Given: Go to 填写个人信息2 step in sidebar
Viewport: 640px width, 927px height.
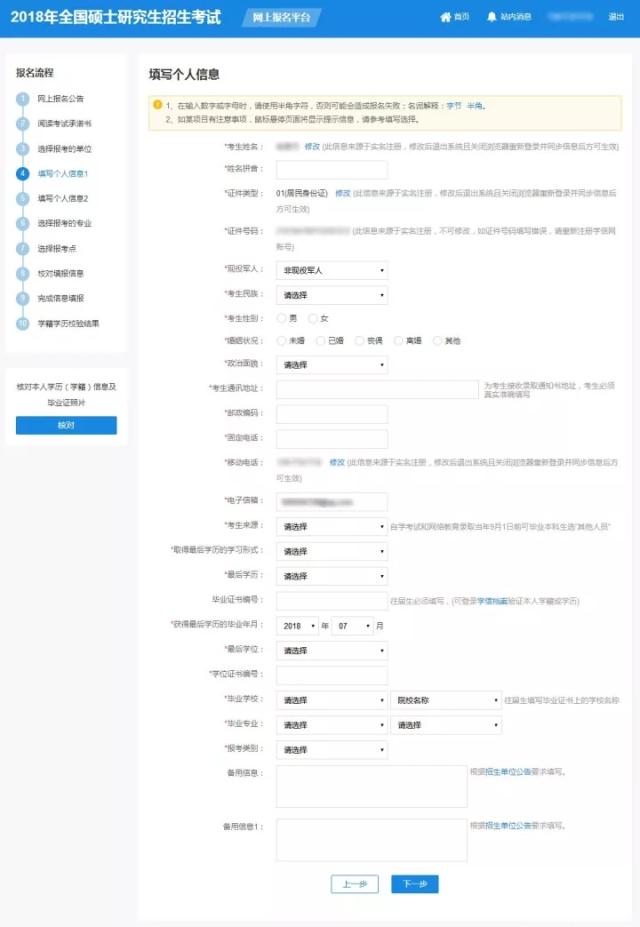Looking at the screenshot, I should pos(62,199).
